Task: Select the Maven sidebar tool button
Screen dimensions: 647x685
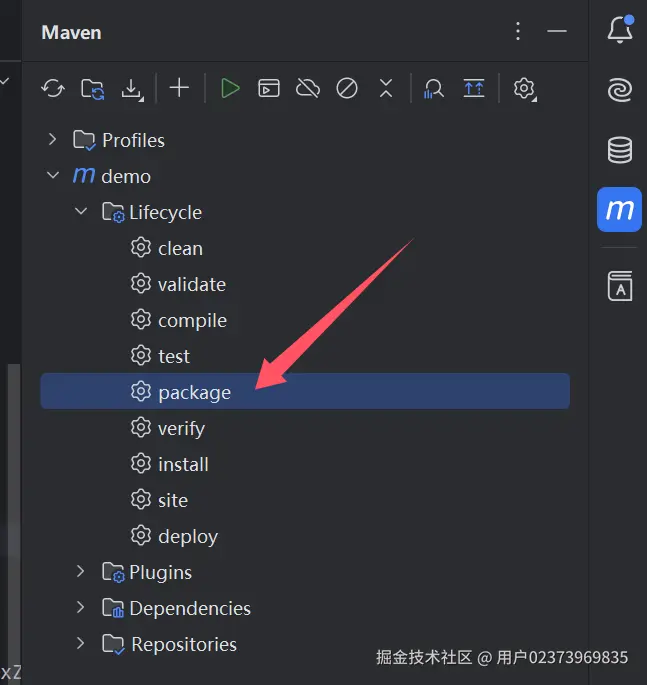Action: click(619, 209)
